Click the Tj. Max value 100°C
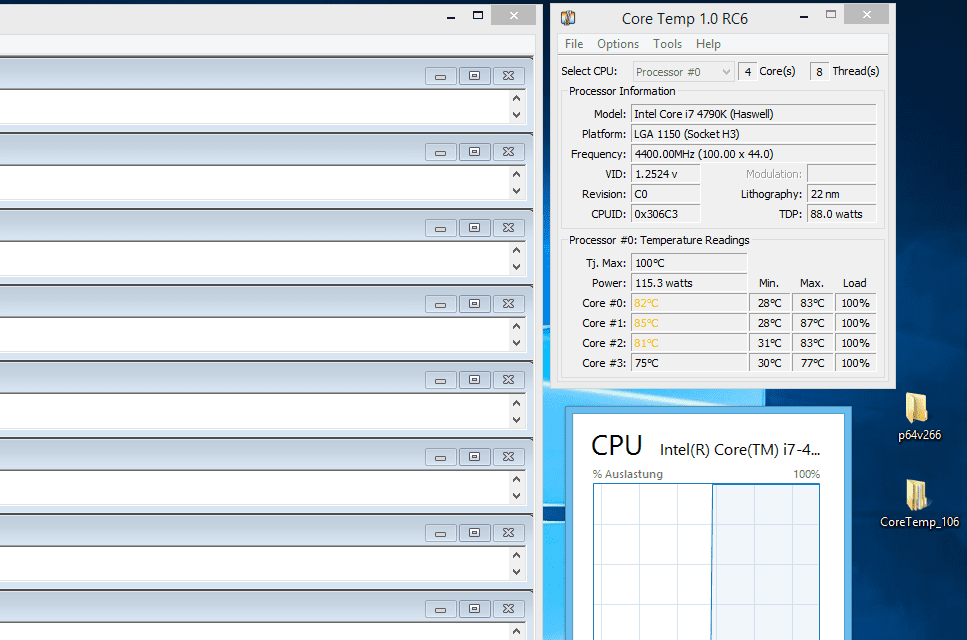Image resolution: width=967 pixels, height=640 pixels. 689,263
